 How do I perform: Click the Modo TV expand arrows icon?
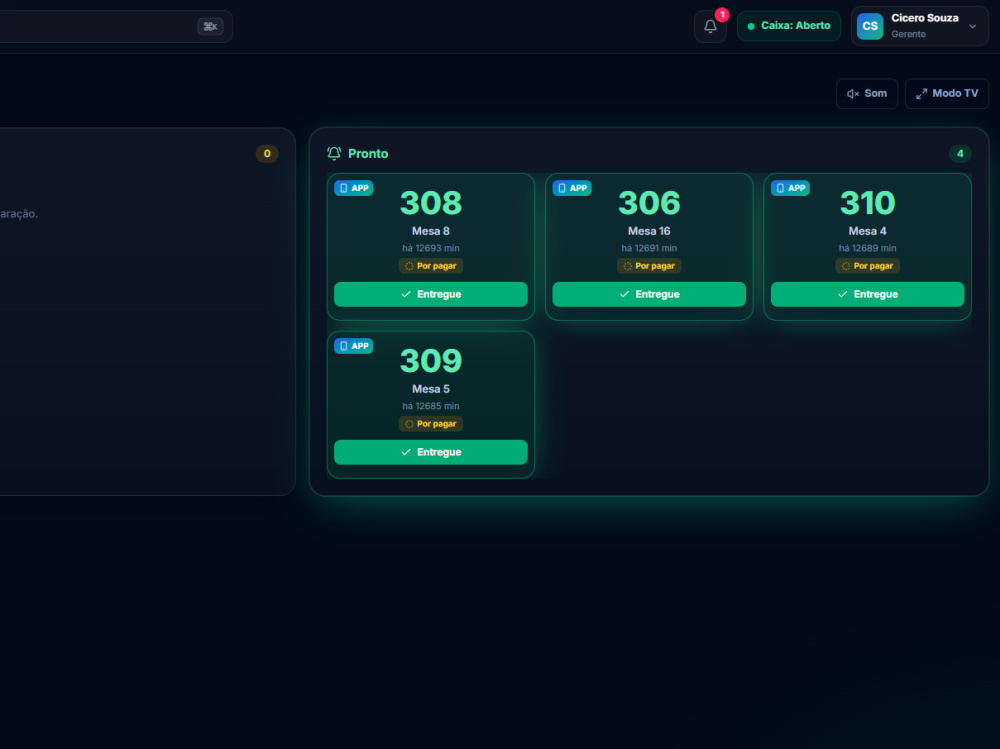tap(922, 94)
